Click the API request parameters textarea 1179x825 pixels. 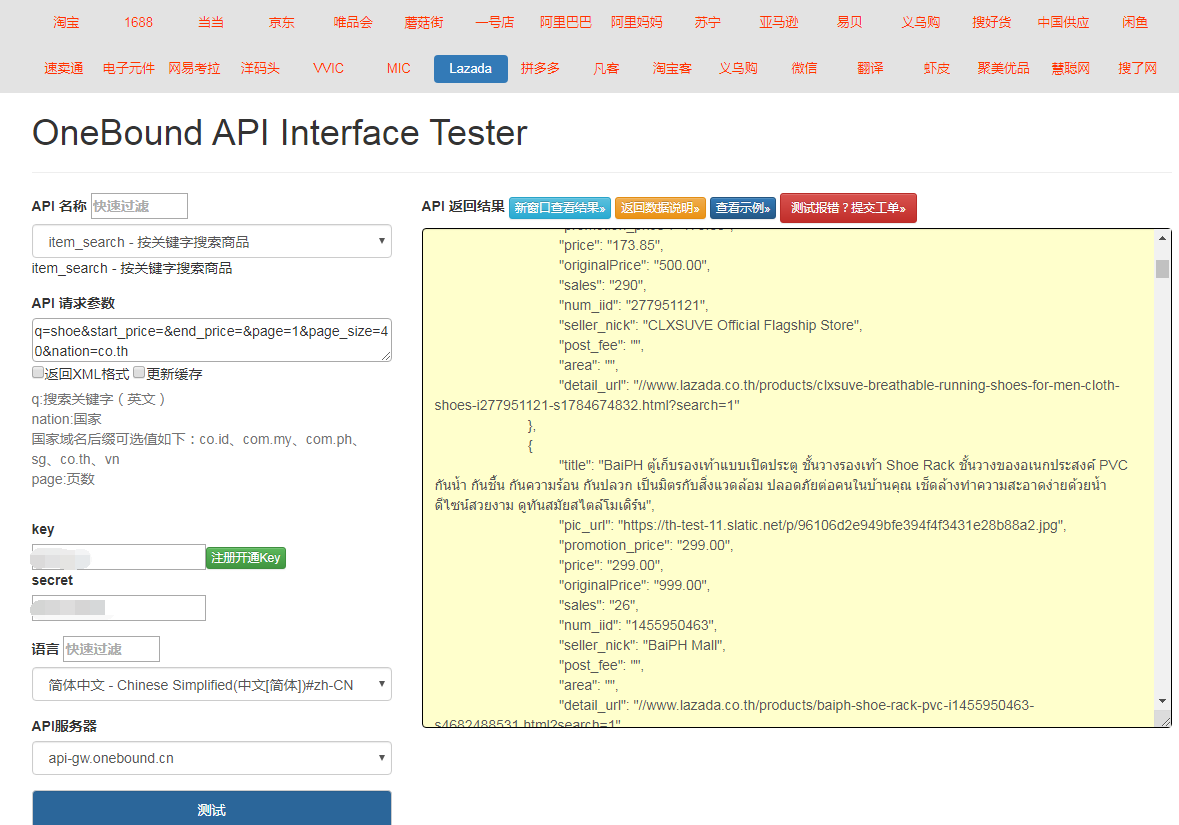coord(211,341)
